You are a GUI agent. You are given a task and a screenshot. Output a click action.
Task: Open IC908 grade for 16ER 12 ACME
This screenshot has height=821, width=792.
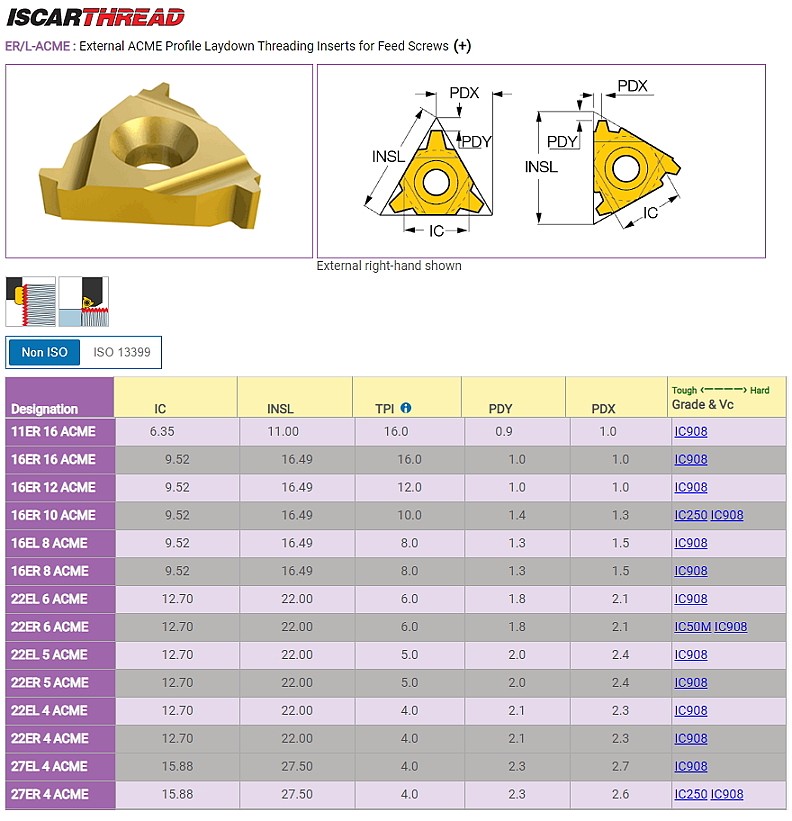pyautogui.click(x=690, y=487)
